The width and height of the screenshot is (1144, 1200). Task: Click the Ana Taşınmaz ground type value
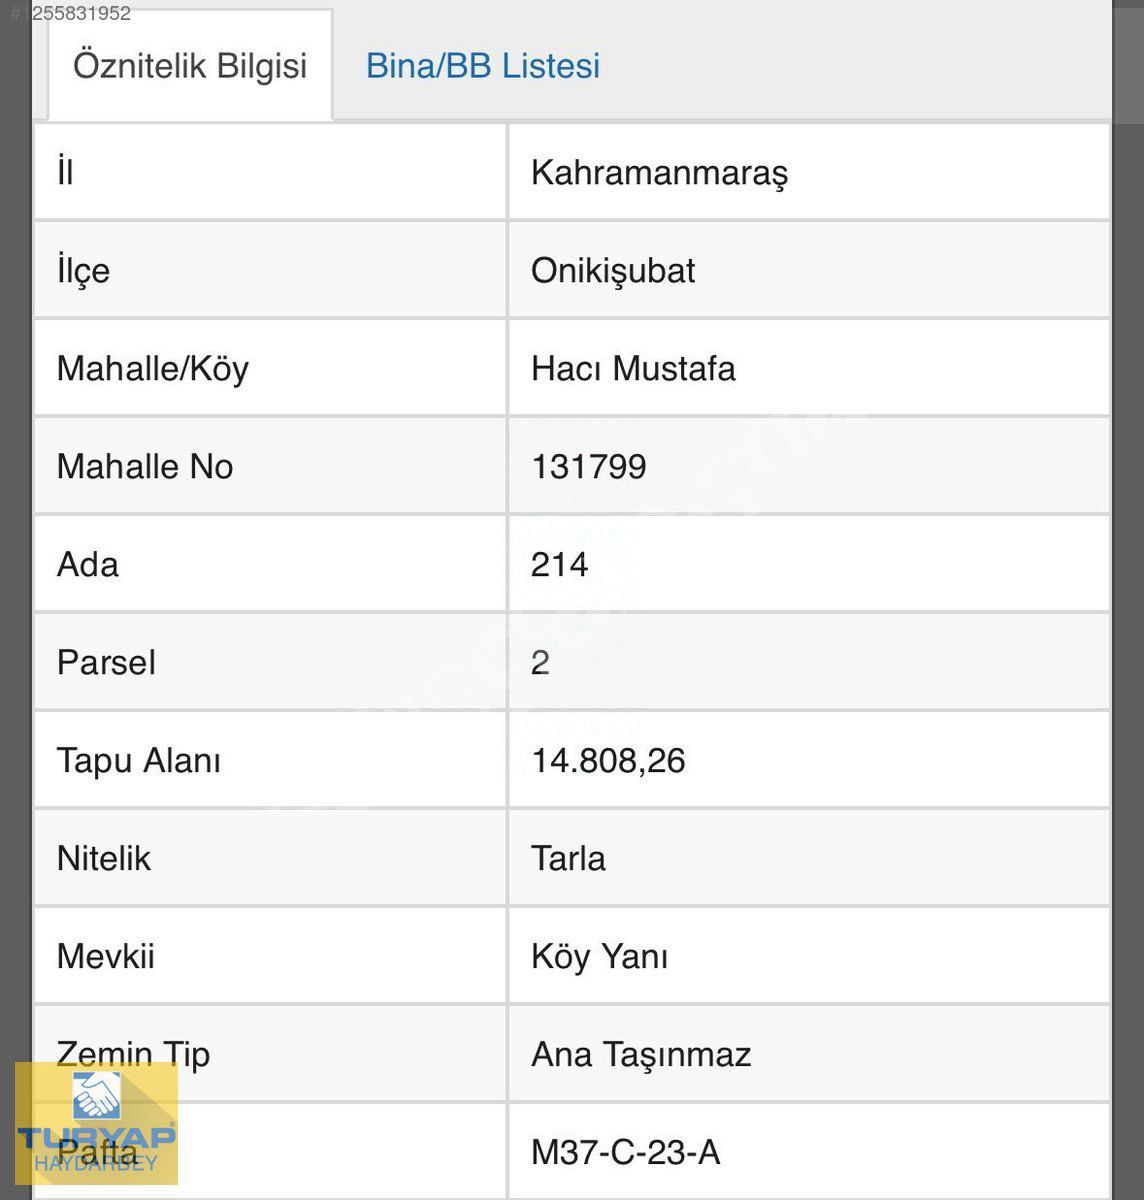pos(641,1055)
